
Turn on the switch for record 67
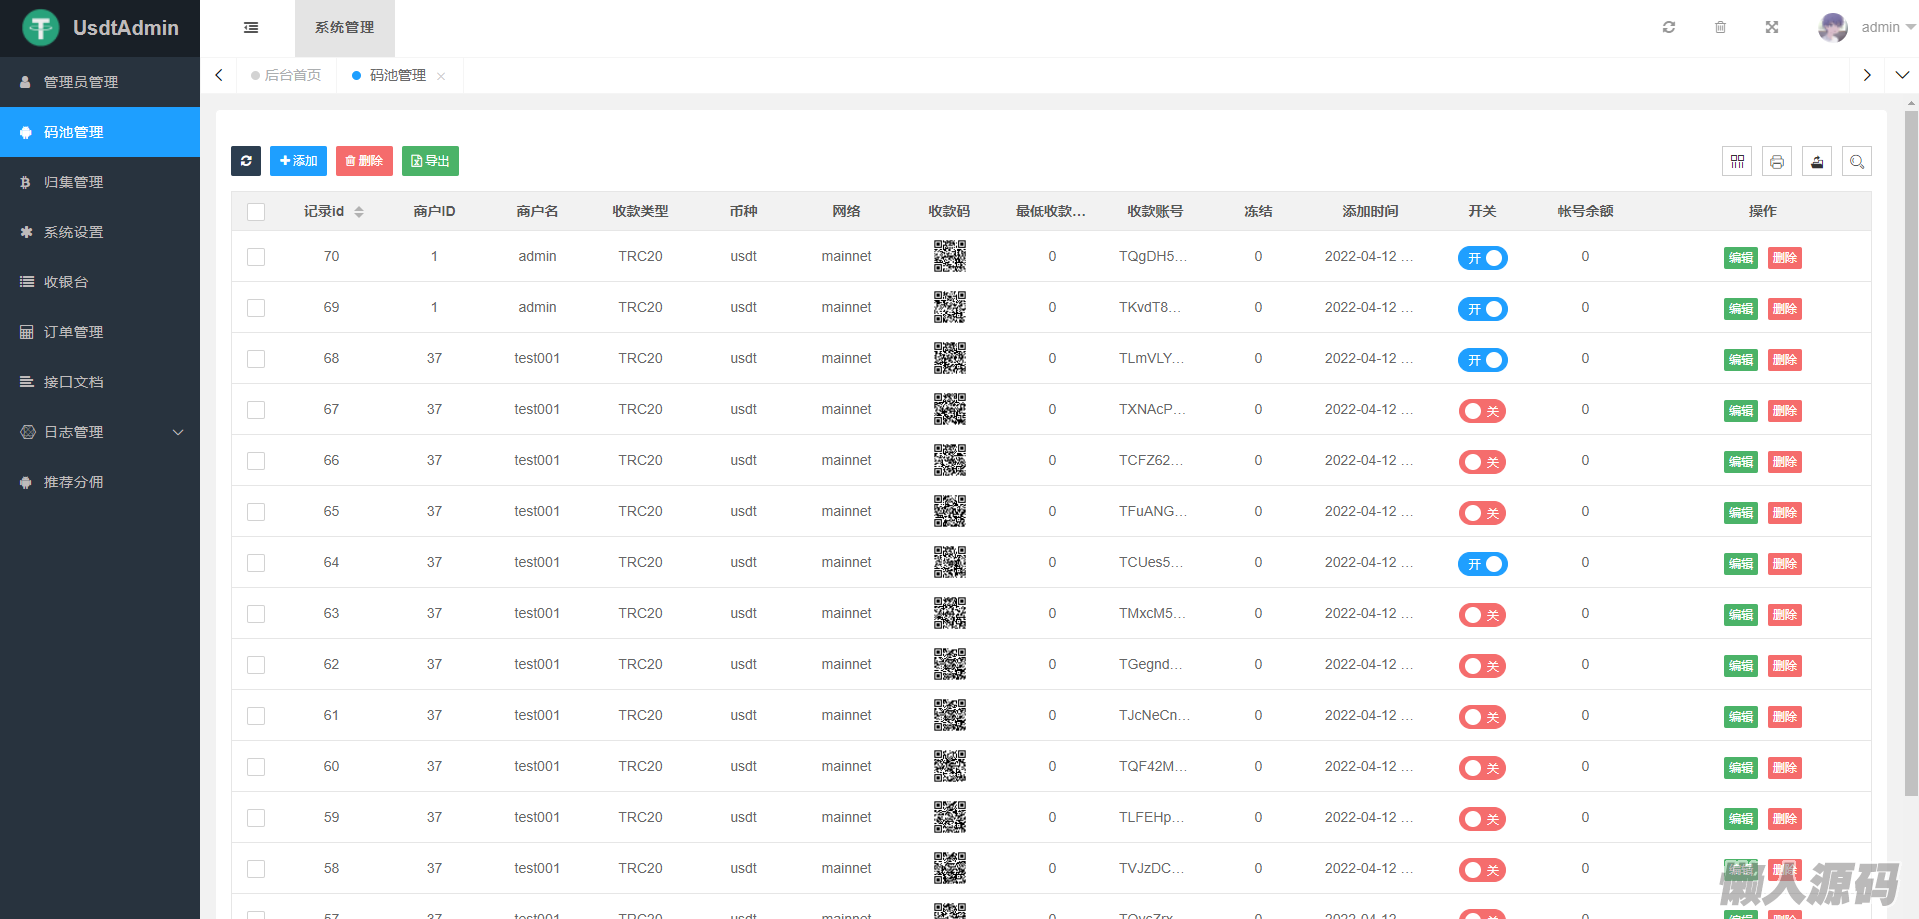[1482, 411]
